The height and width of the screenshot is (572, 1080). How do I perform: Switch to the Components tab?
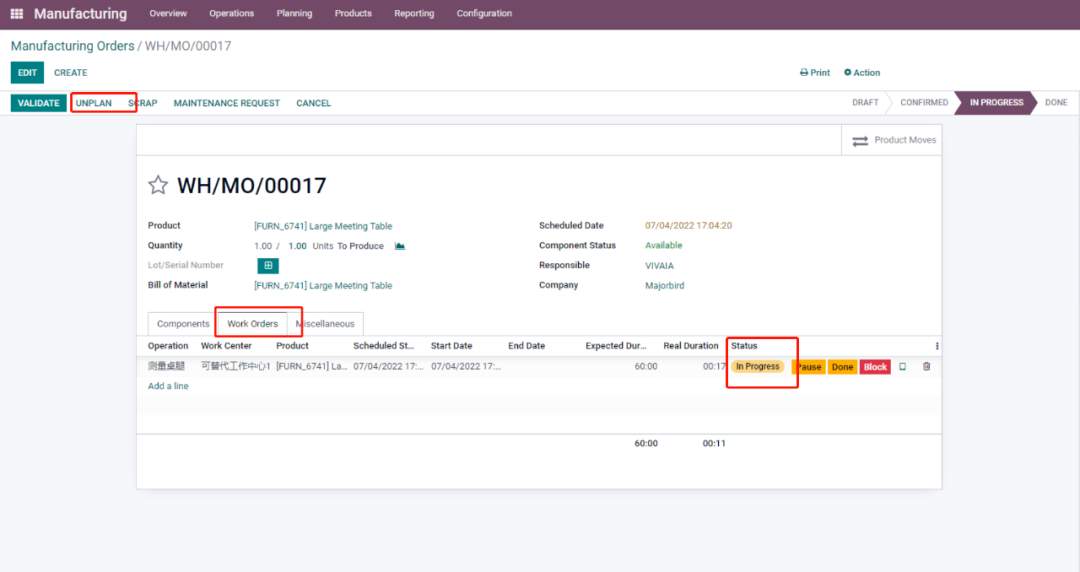click(183, 324)
